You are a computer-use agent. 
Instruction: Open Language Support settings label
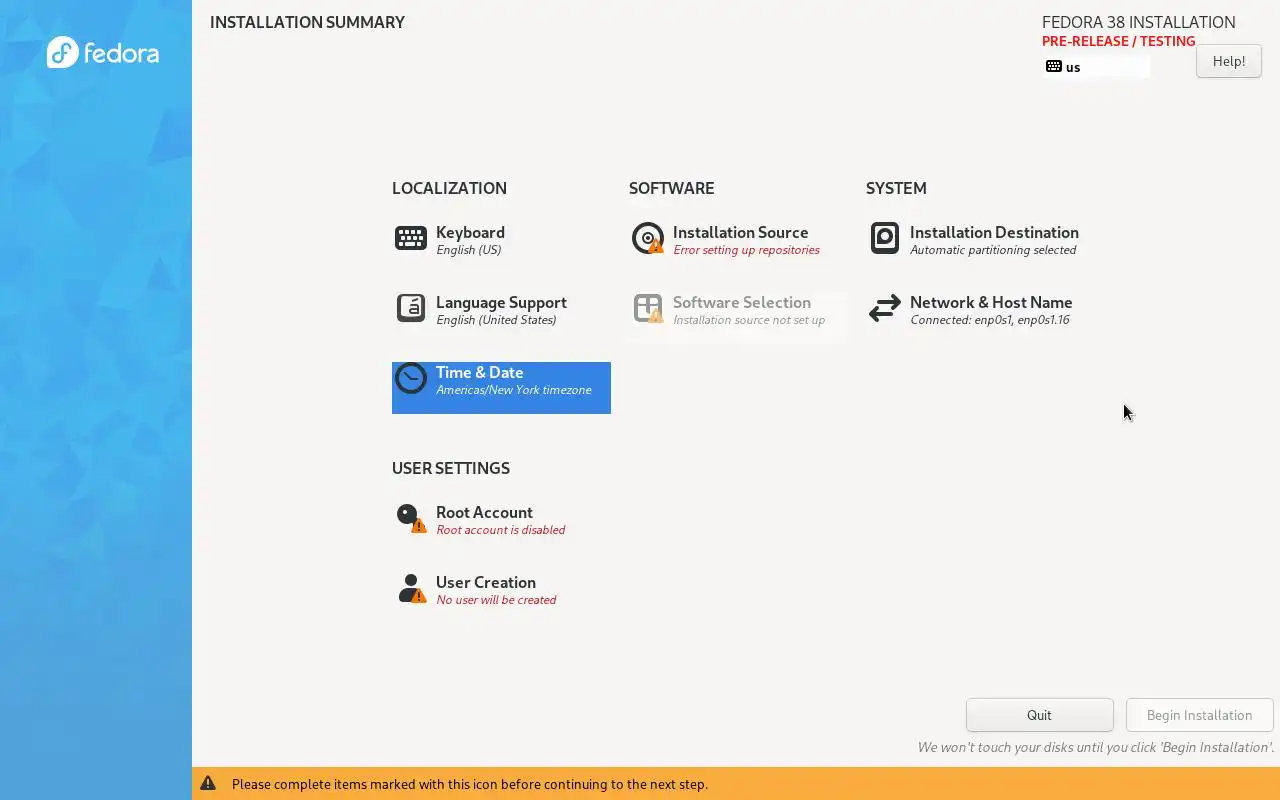point(501,302)
